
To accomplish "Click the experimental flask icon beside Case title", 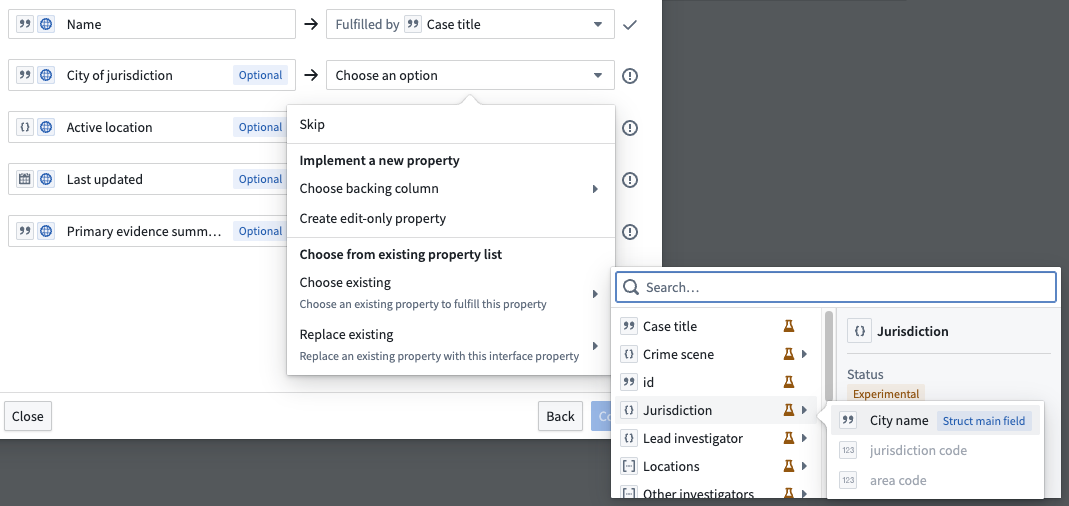I will (789, 326).
